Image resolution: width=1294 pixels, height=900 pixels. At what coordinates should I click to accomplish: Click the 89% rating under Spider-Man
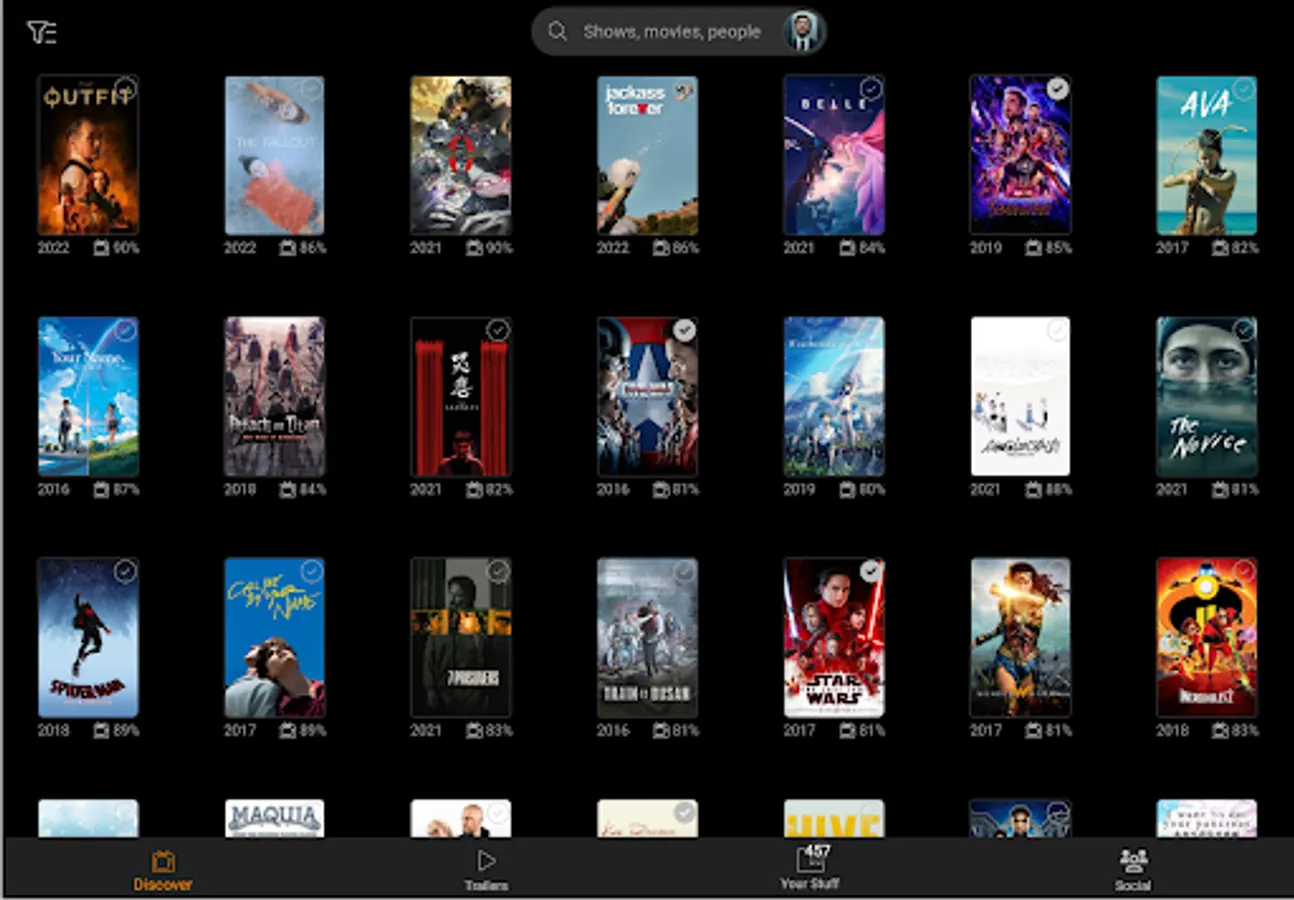126,731
